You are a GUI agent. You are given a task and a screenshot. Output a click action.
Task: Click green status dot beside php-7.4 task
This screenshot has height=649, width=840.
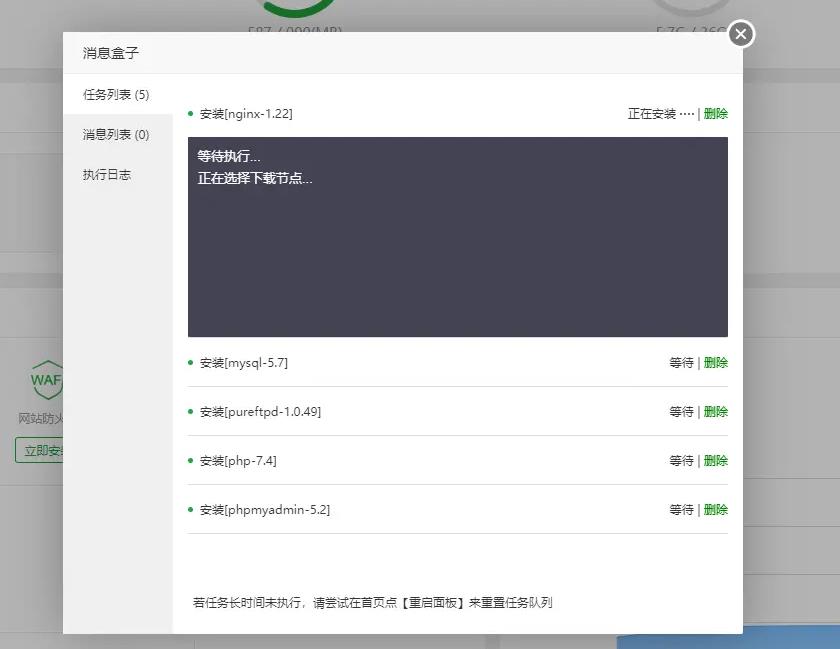192,460
